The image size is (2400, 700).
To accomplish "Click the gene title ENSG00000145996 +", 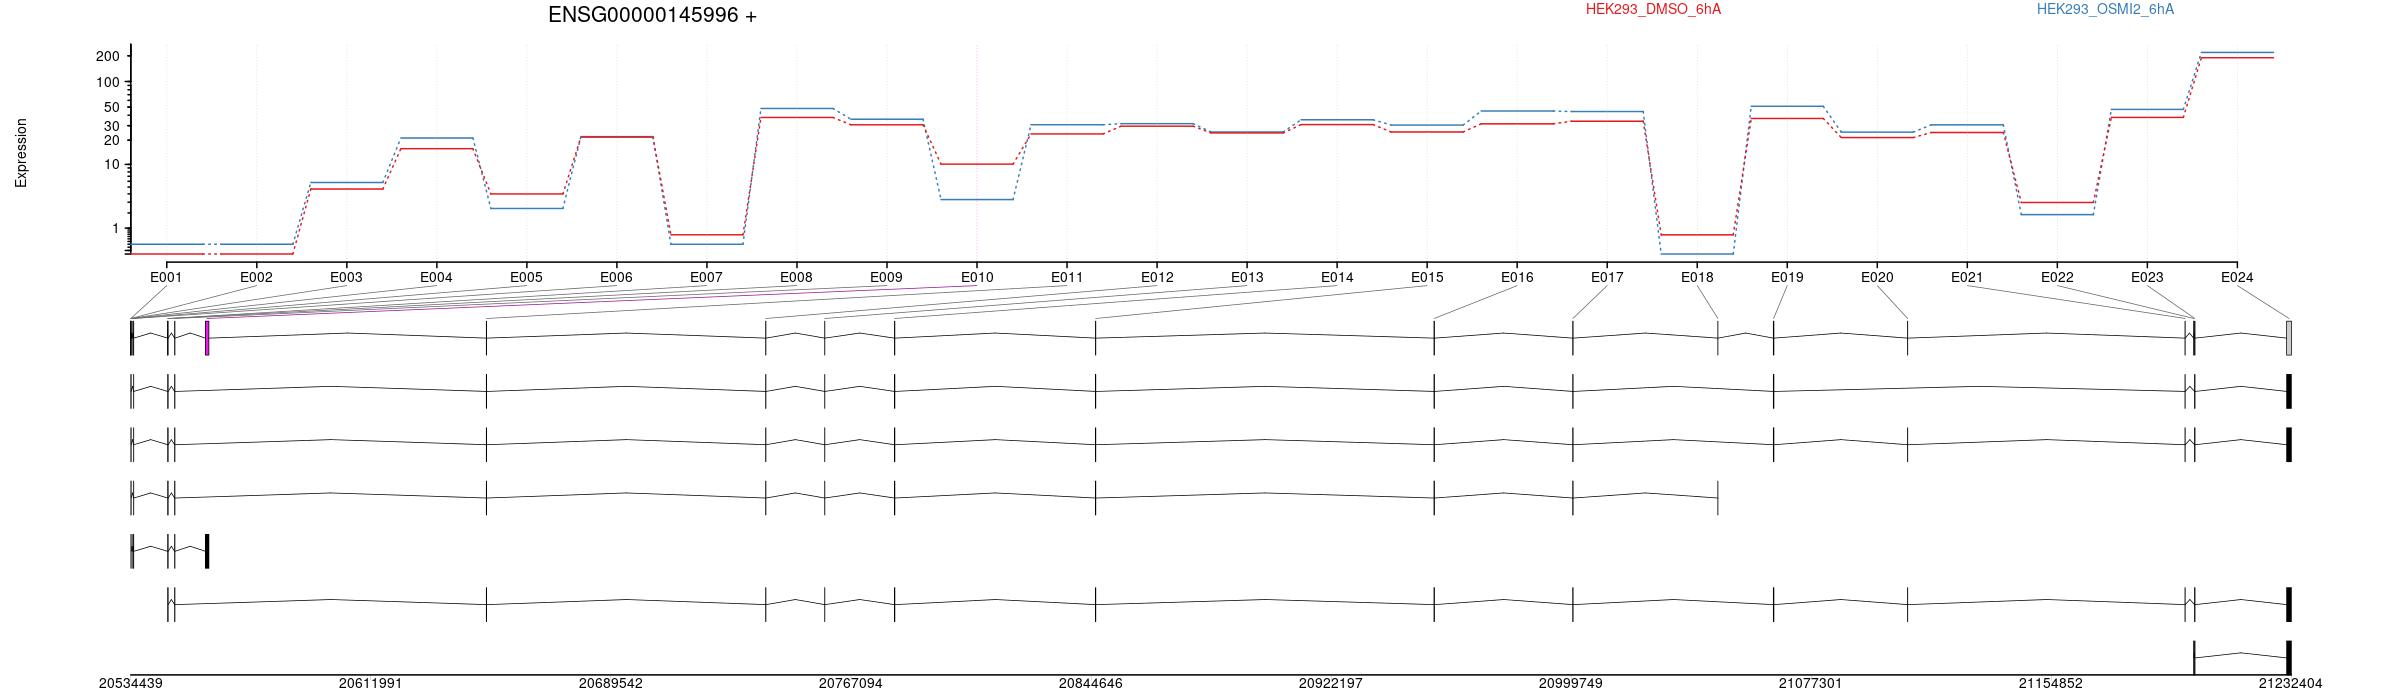I will pos(652,15).
